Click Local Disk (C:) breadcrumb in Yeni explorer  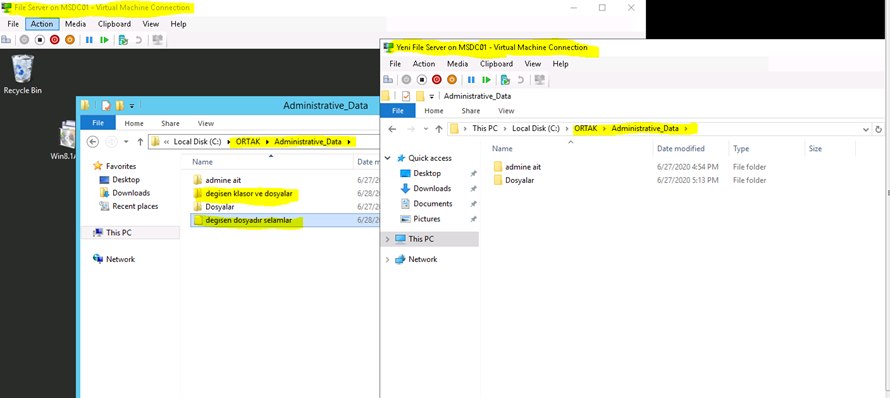pos(536,129)
